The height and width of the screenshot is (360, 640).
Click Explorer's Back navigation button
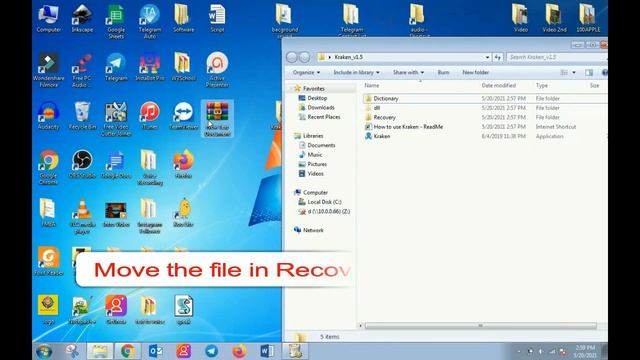(291, 57)
